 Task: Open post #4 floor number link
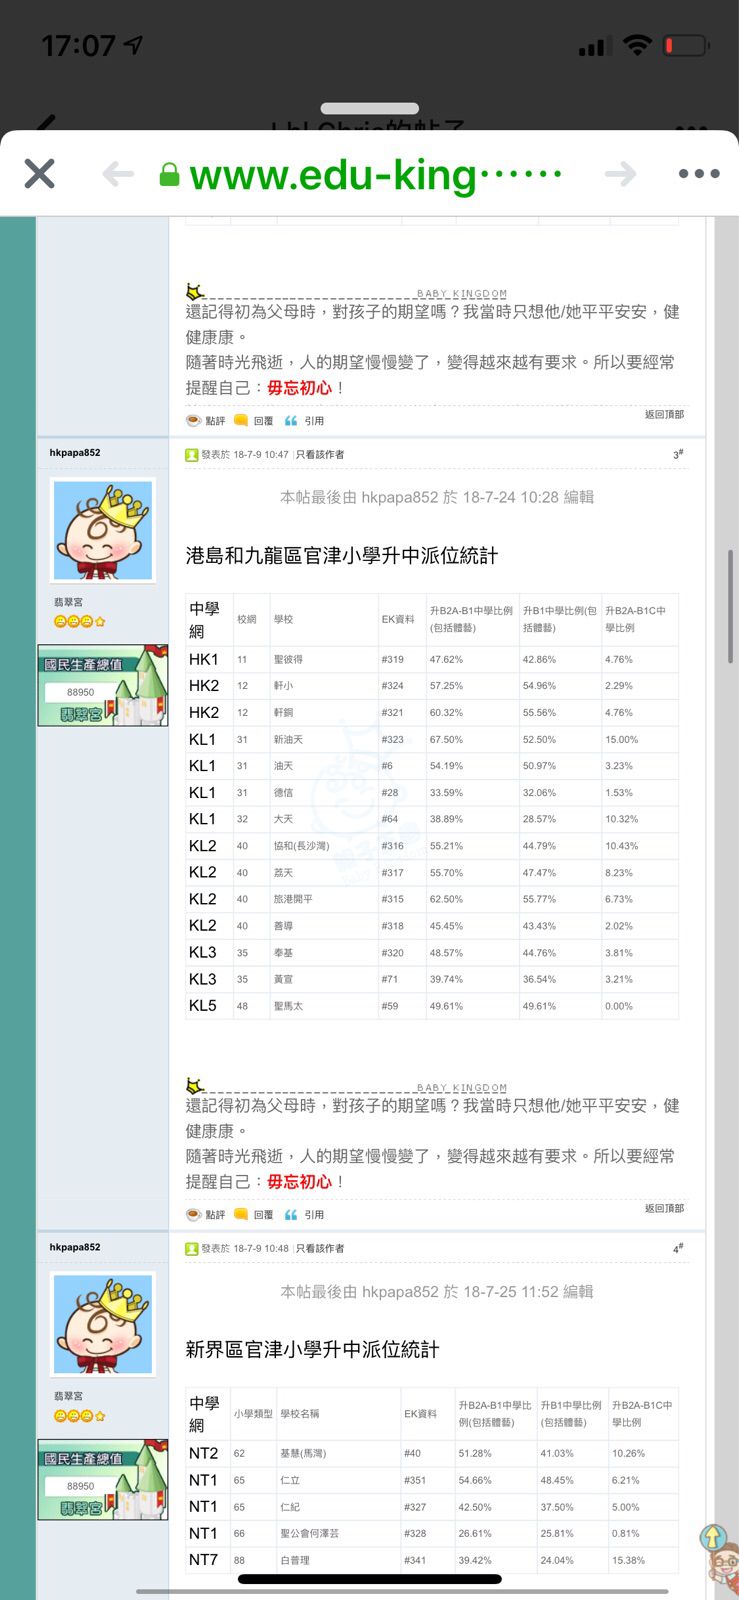click(677, 1248)
